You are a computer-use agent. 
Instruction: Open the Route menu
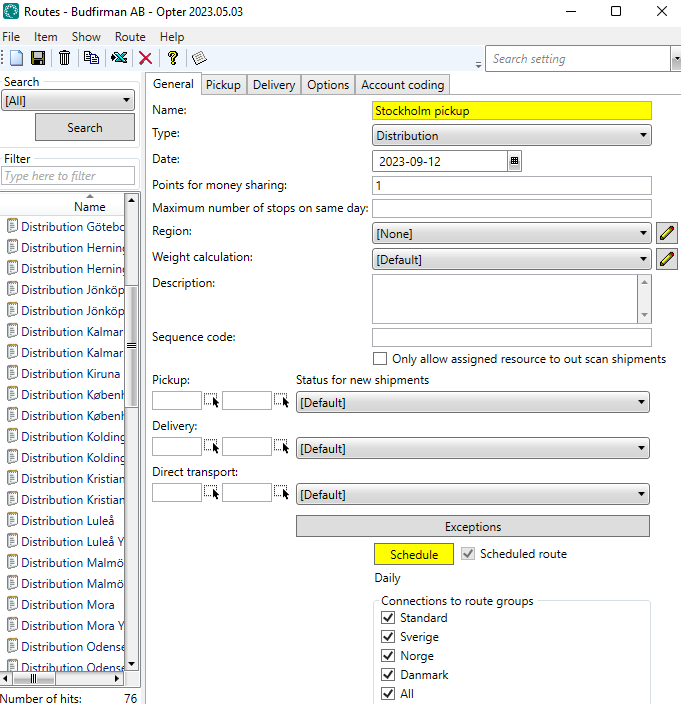[130, 37]
